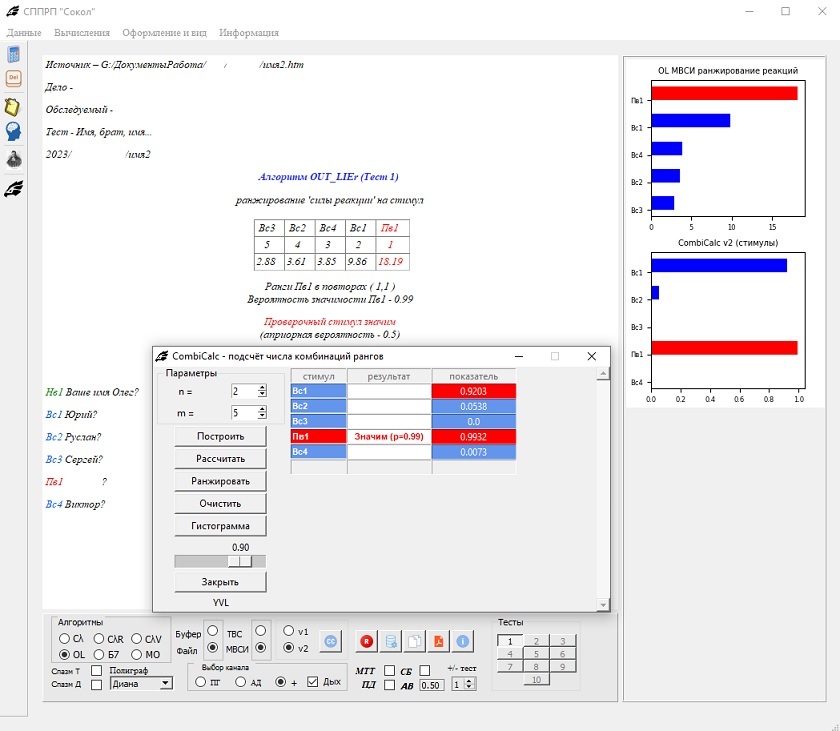840x731 pixels.
Task: Click the Del icon in sidebar
Action: 14,79
